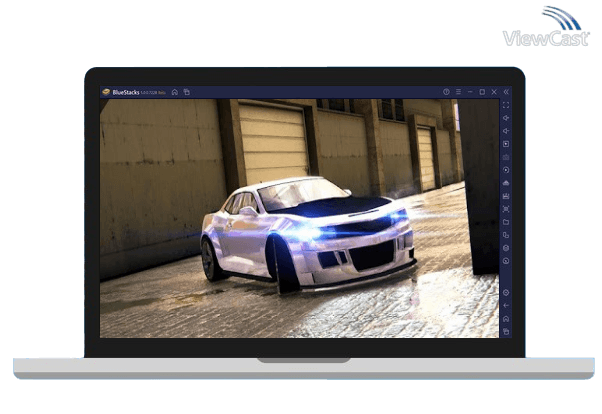This screenshot has height=414, width=602.
Task: Open recent apps icon at the sidebar bottom
Action: coord(506,331)
